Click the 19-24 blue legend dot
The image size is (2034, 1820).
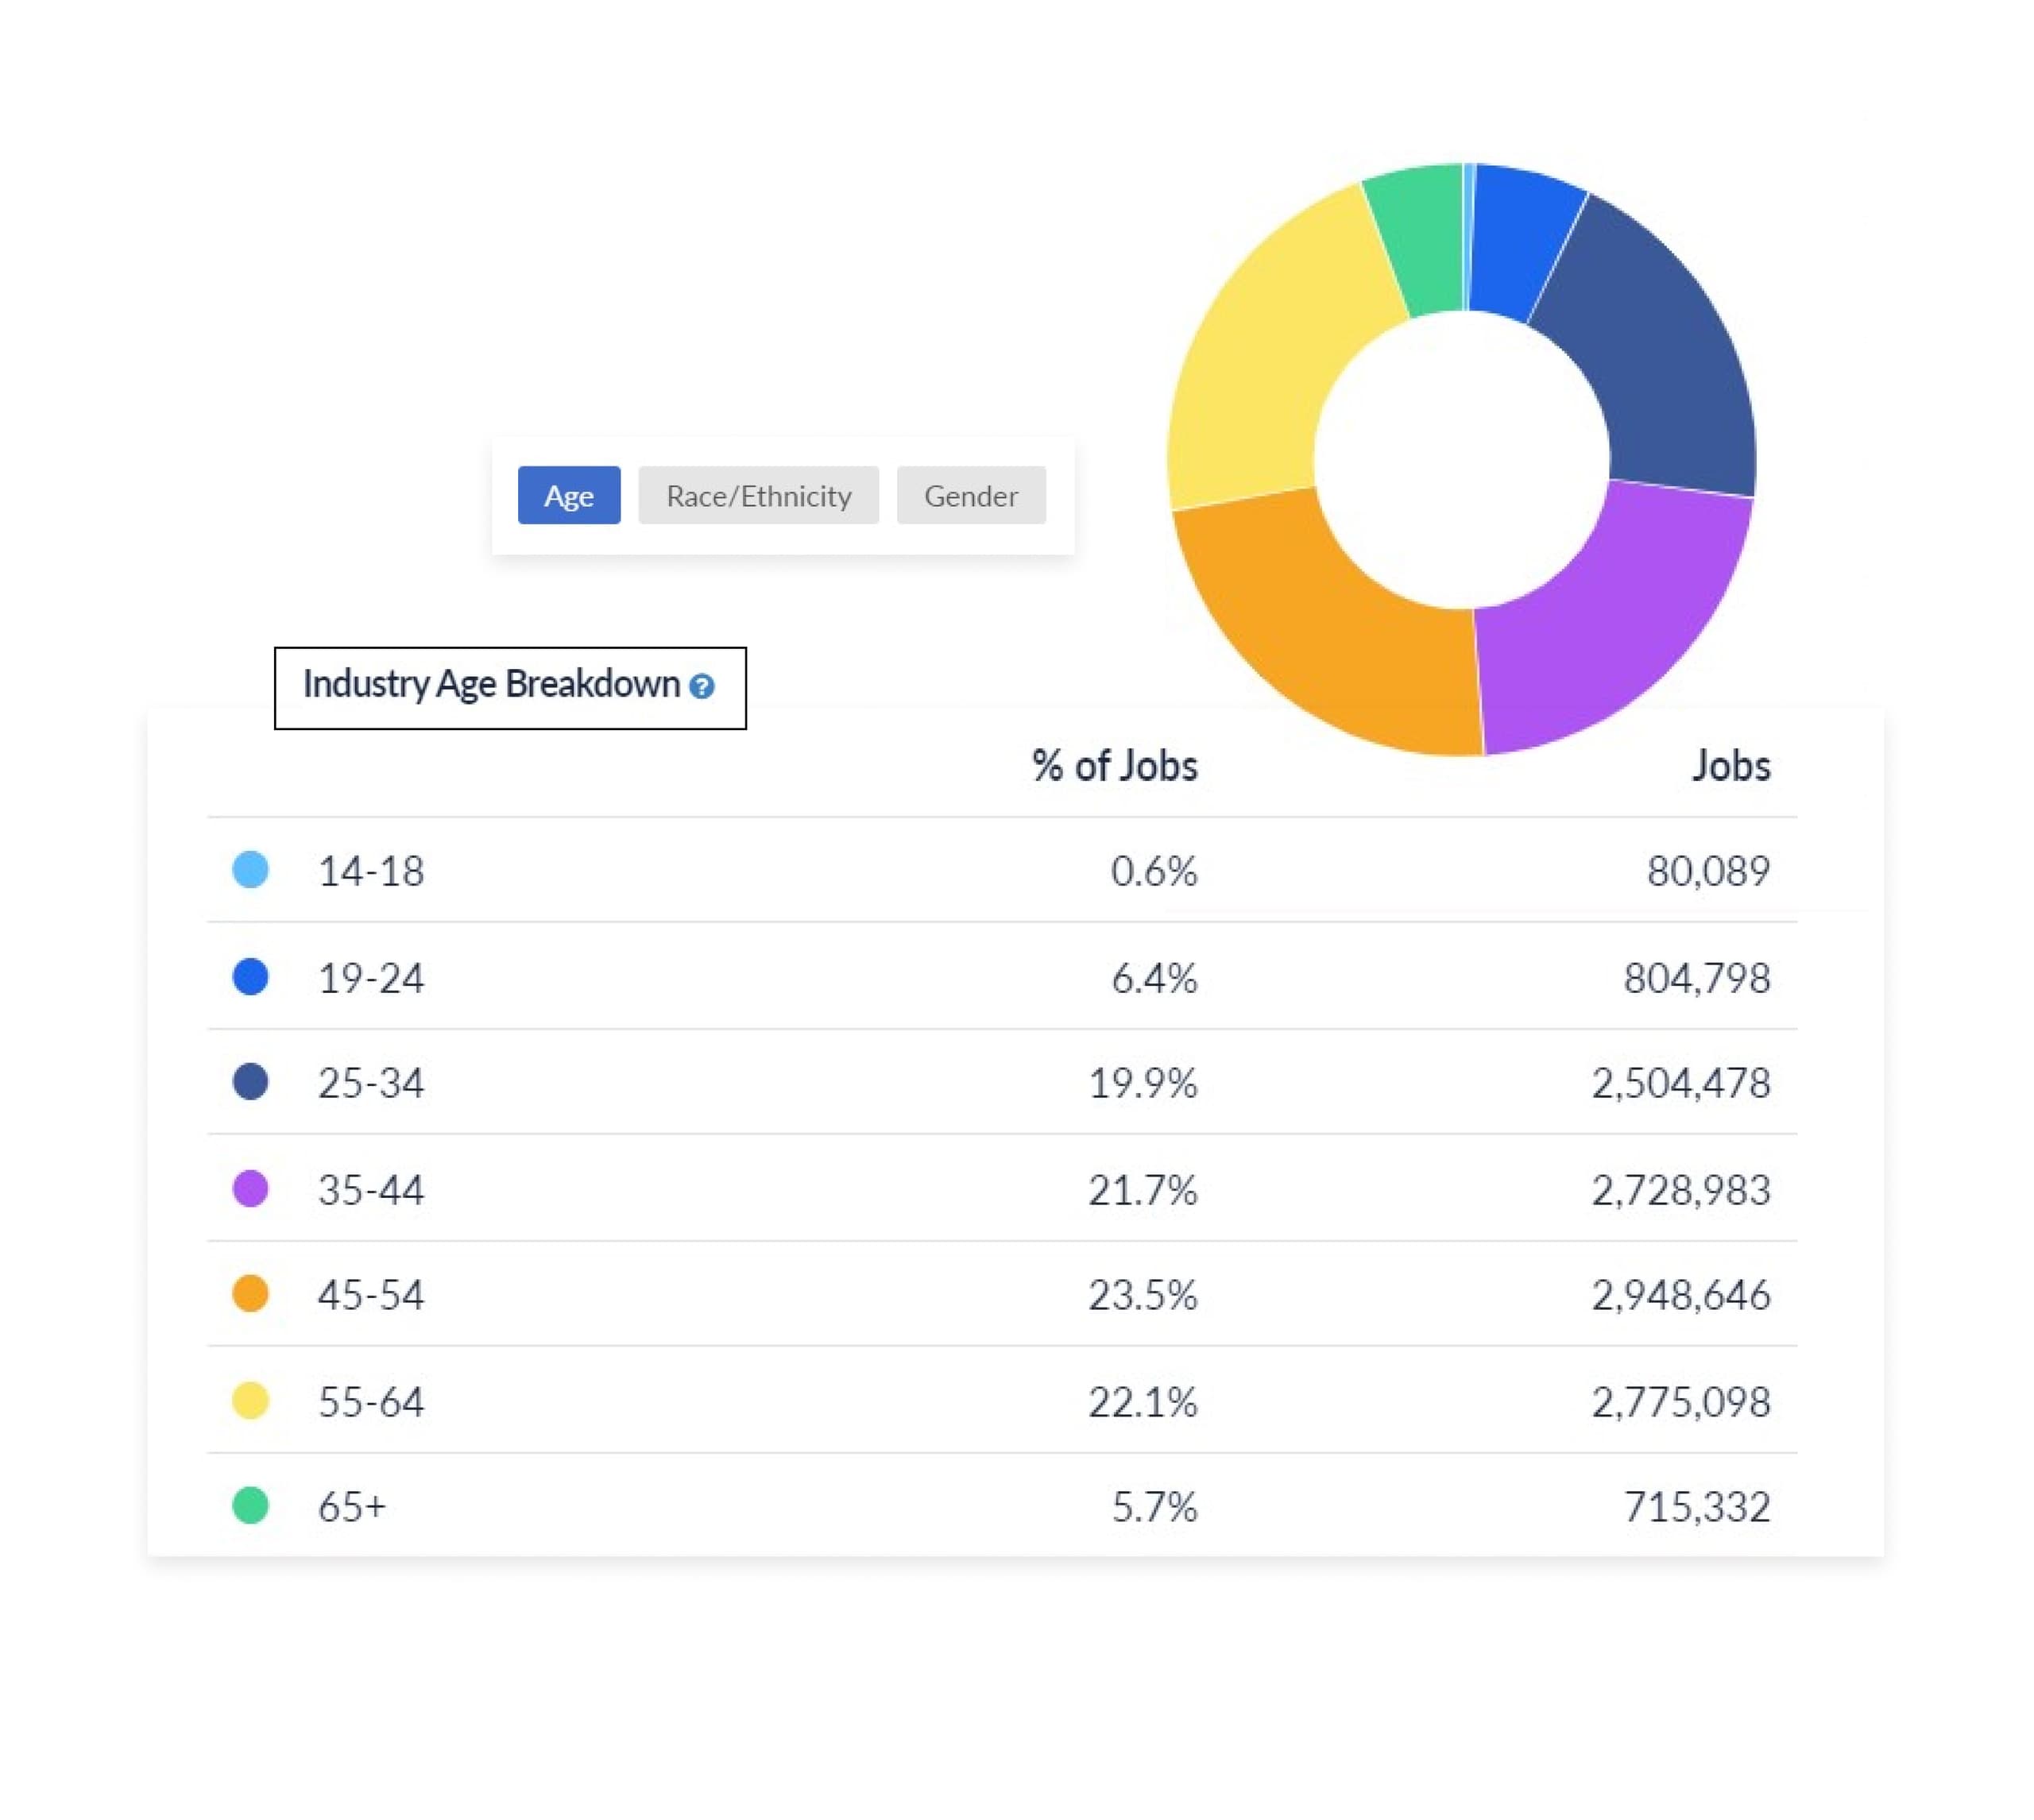[250, 976]
